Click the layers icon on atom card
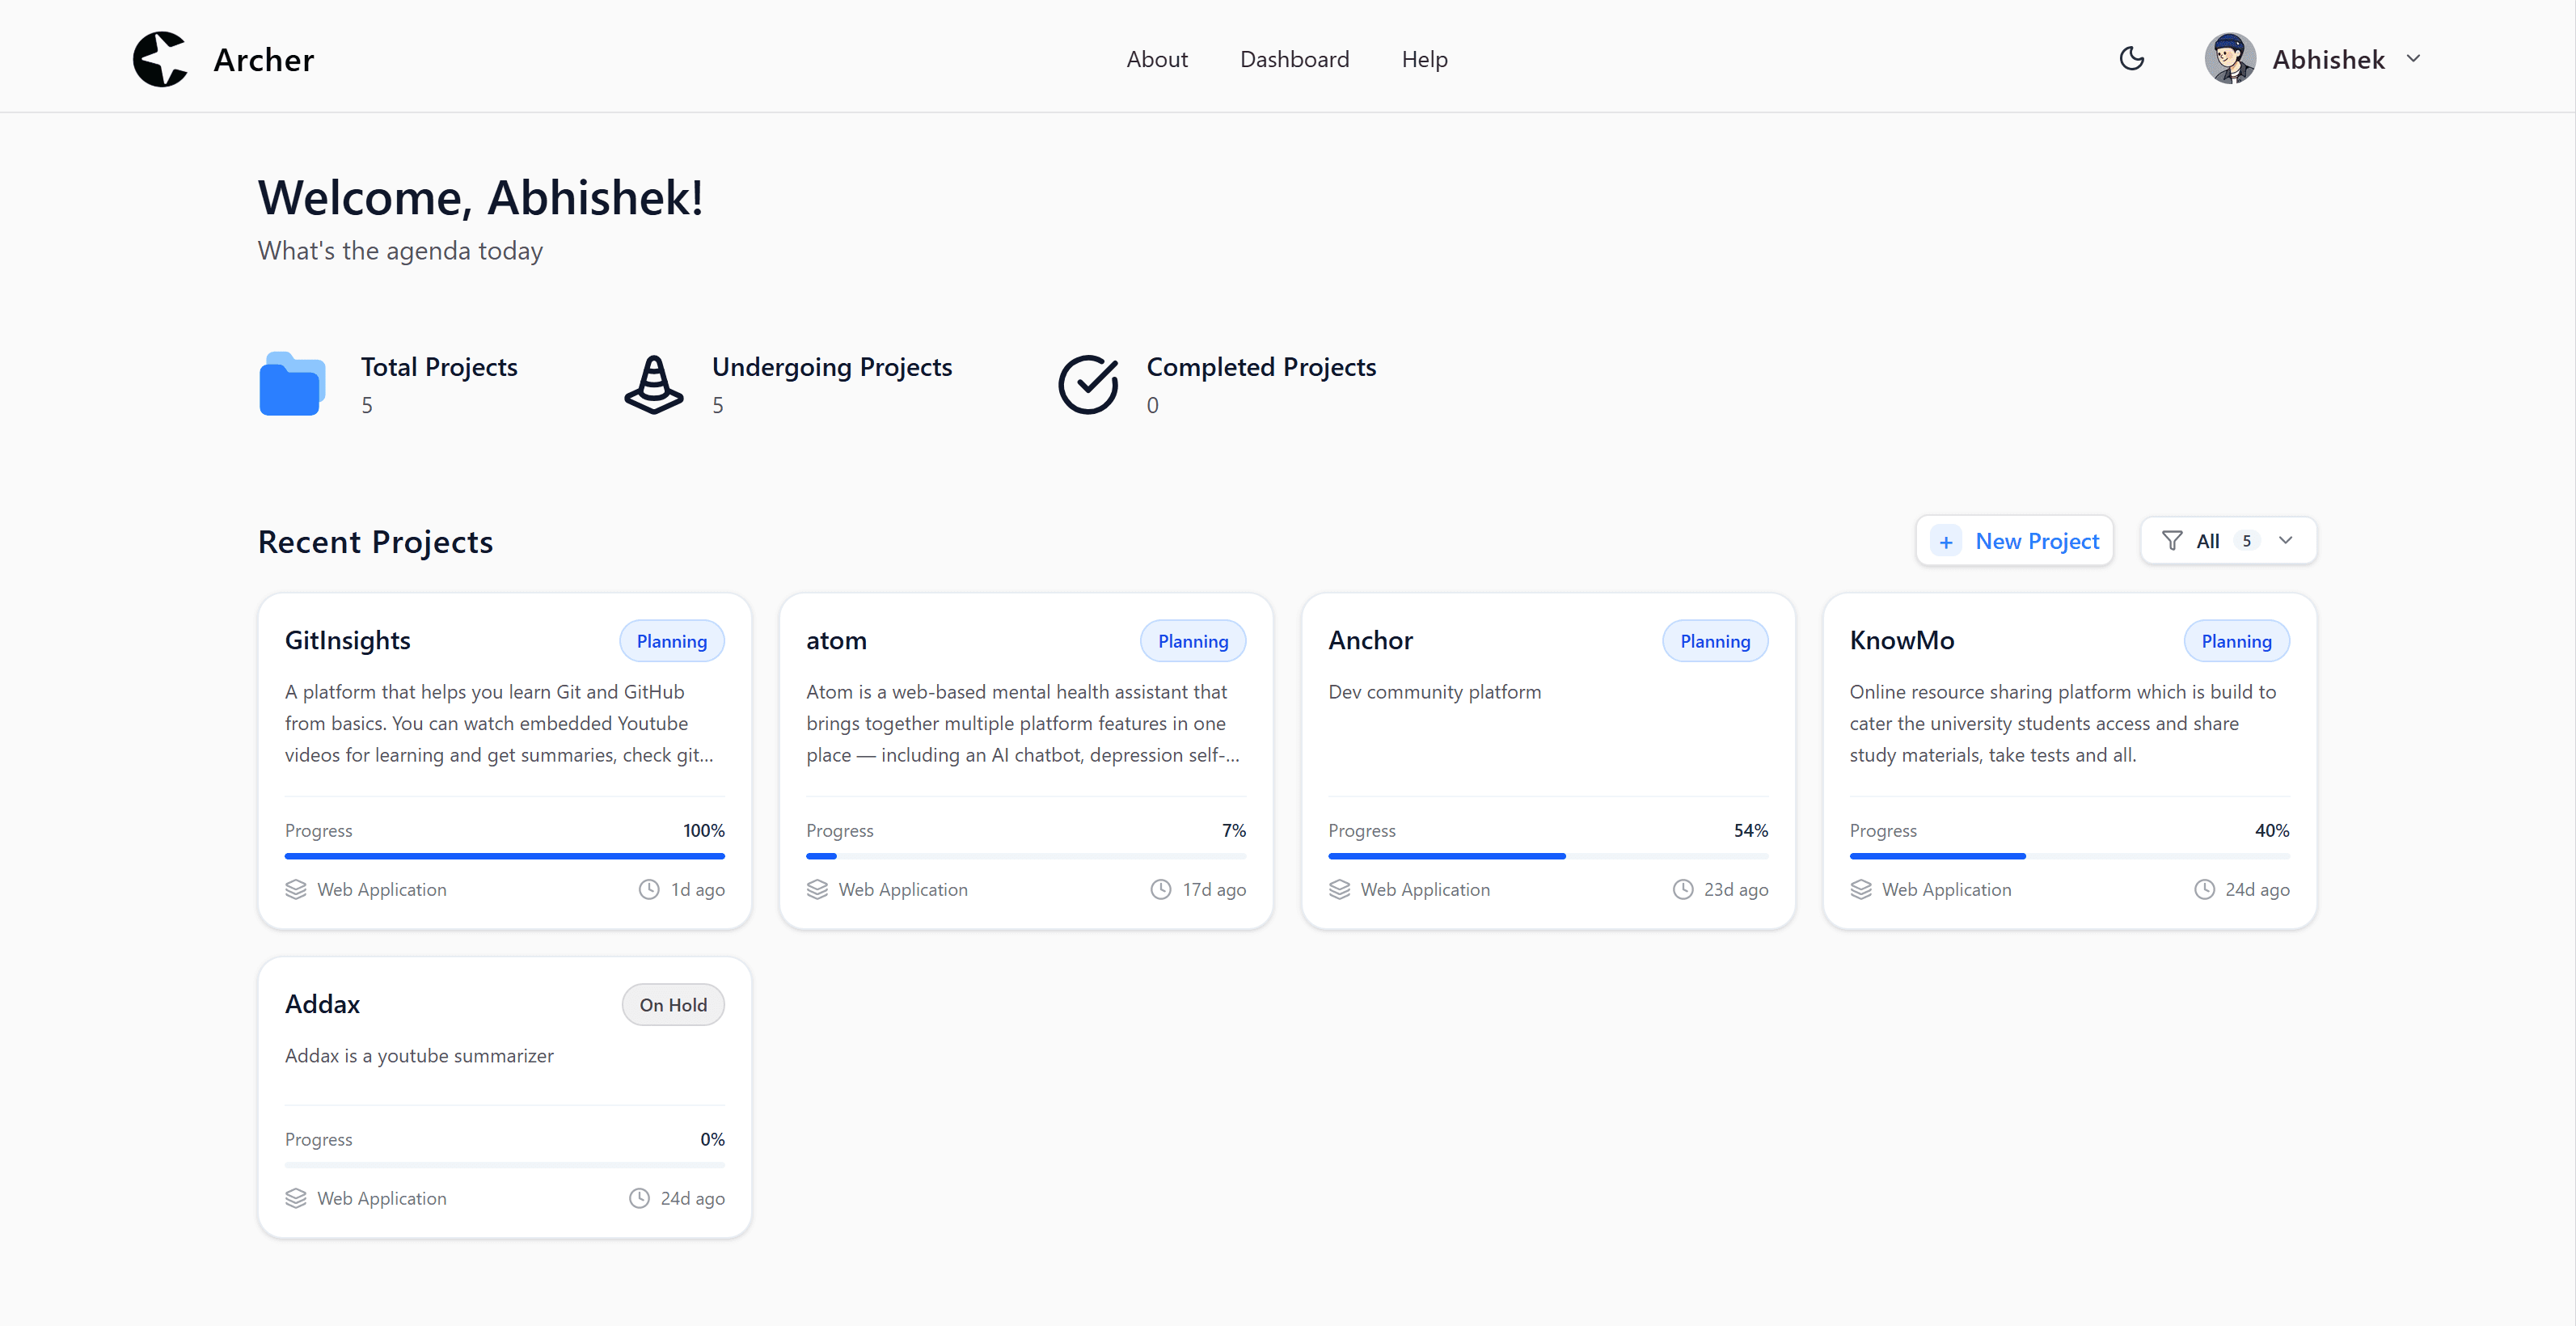Image resolution: width=2576 pixels, height=1326 pixels. pos(817,889)
